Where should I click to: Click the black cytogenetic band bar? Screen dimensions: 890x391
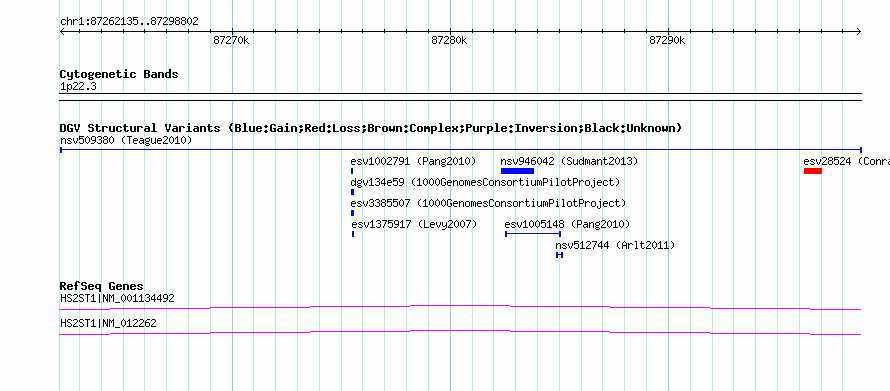(x=460, y=97)
